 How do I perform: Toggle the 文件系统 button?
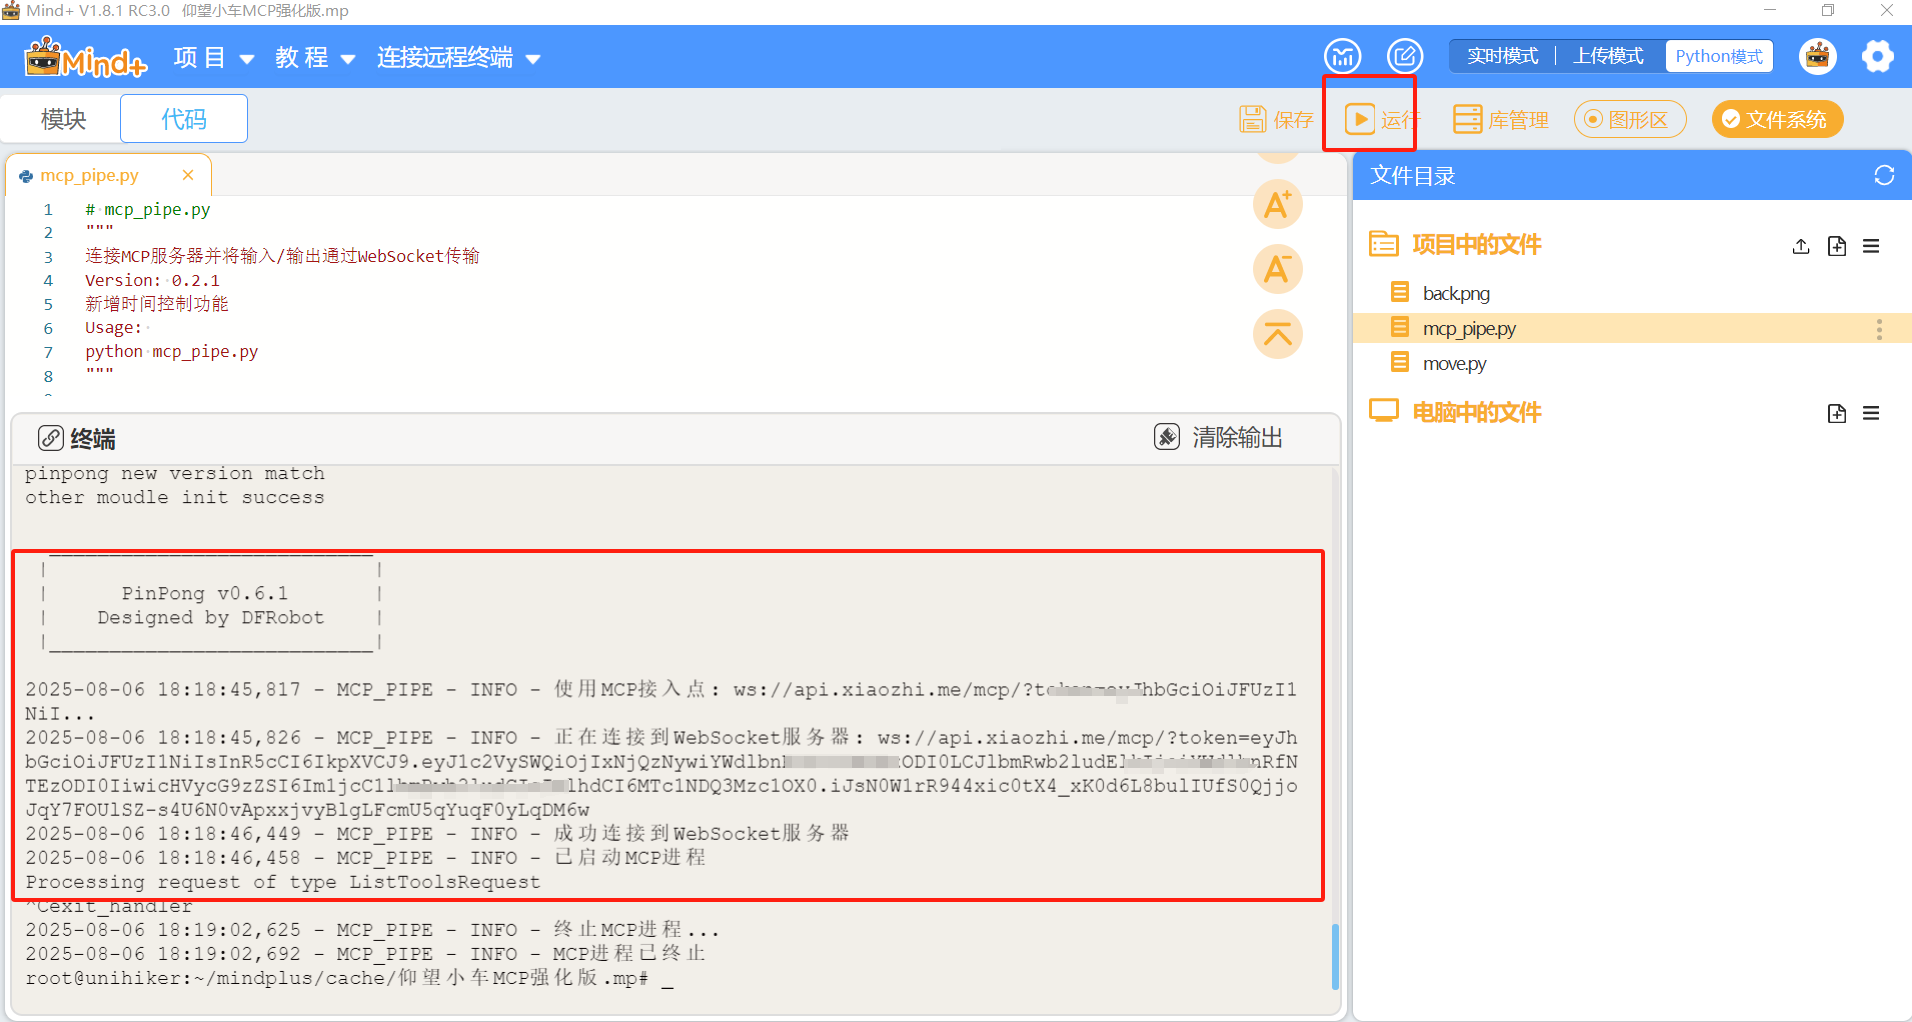1777,120
